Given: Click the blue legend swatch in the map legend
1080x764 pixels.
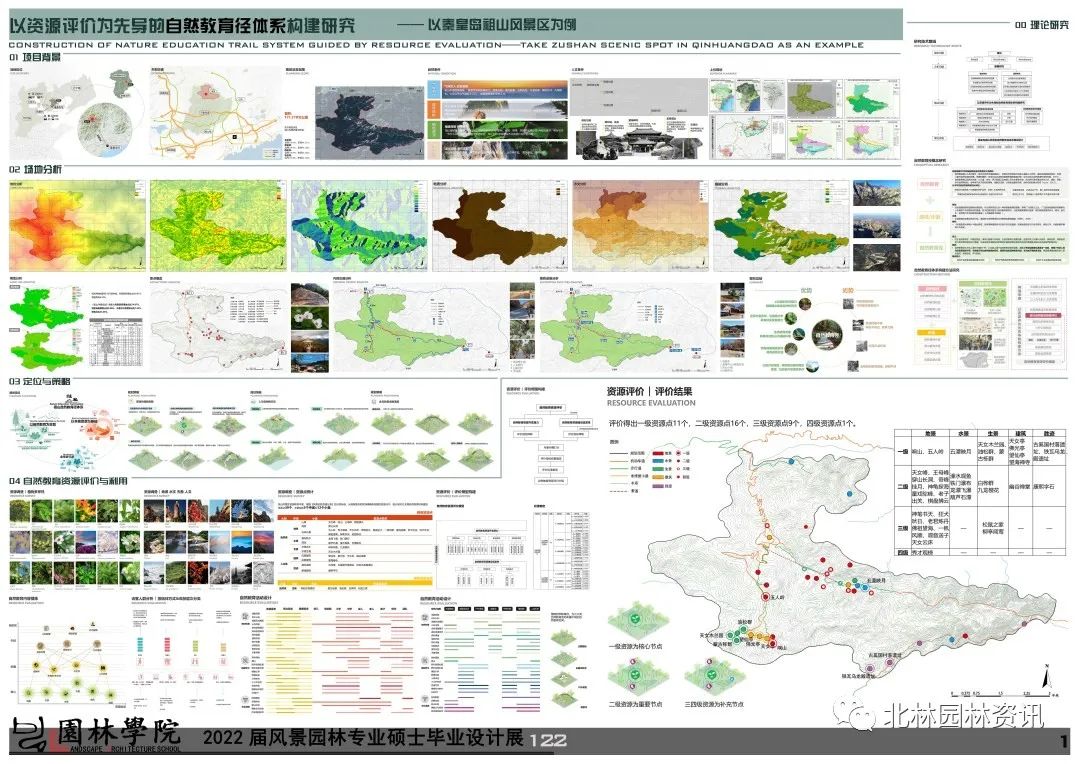Looking at the screenshot, I should (657, 461).
